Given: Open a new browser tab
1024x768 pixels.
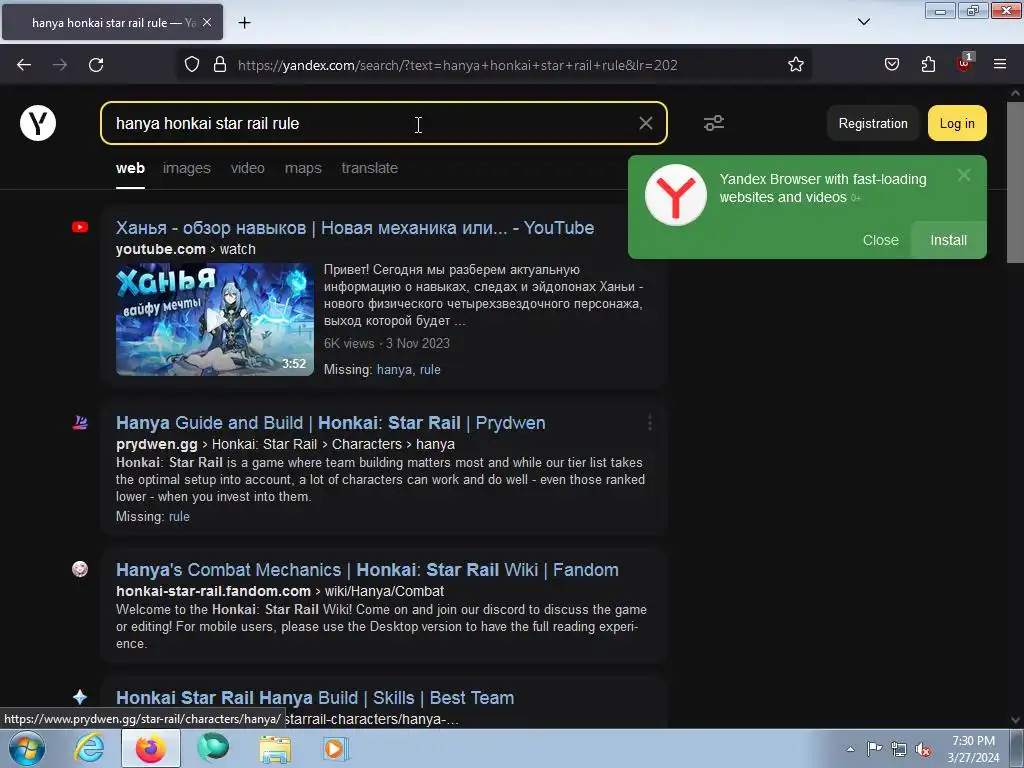Looking at the screenshot, I should (x=244, y=23).
